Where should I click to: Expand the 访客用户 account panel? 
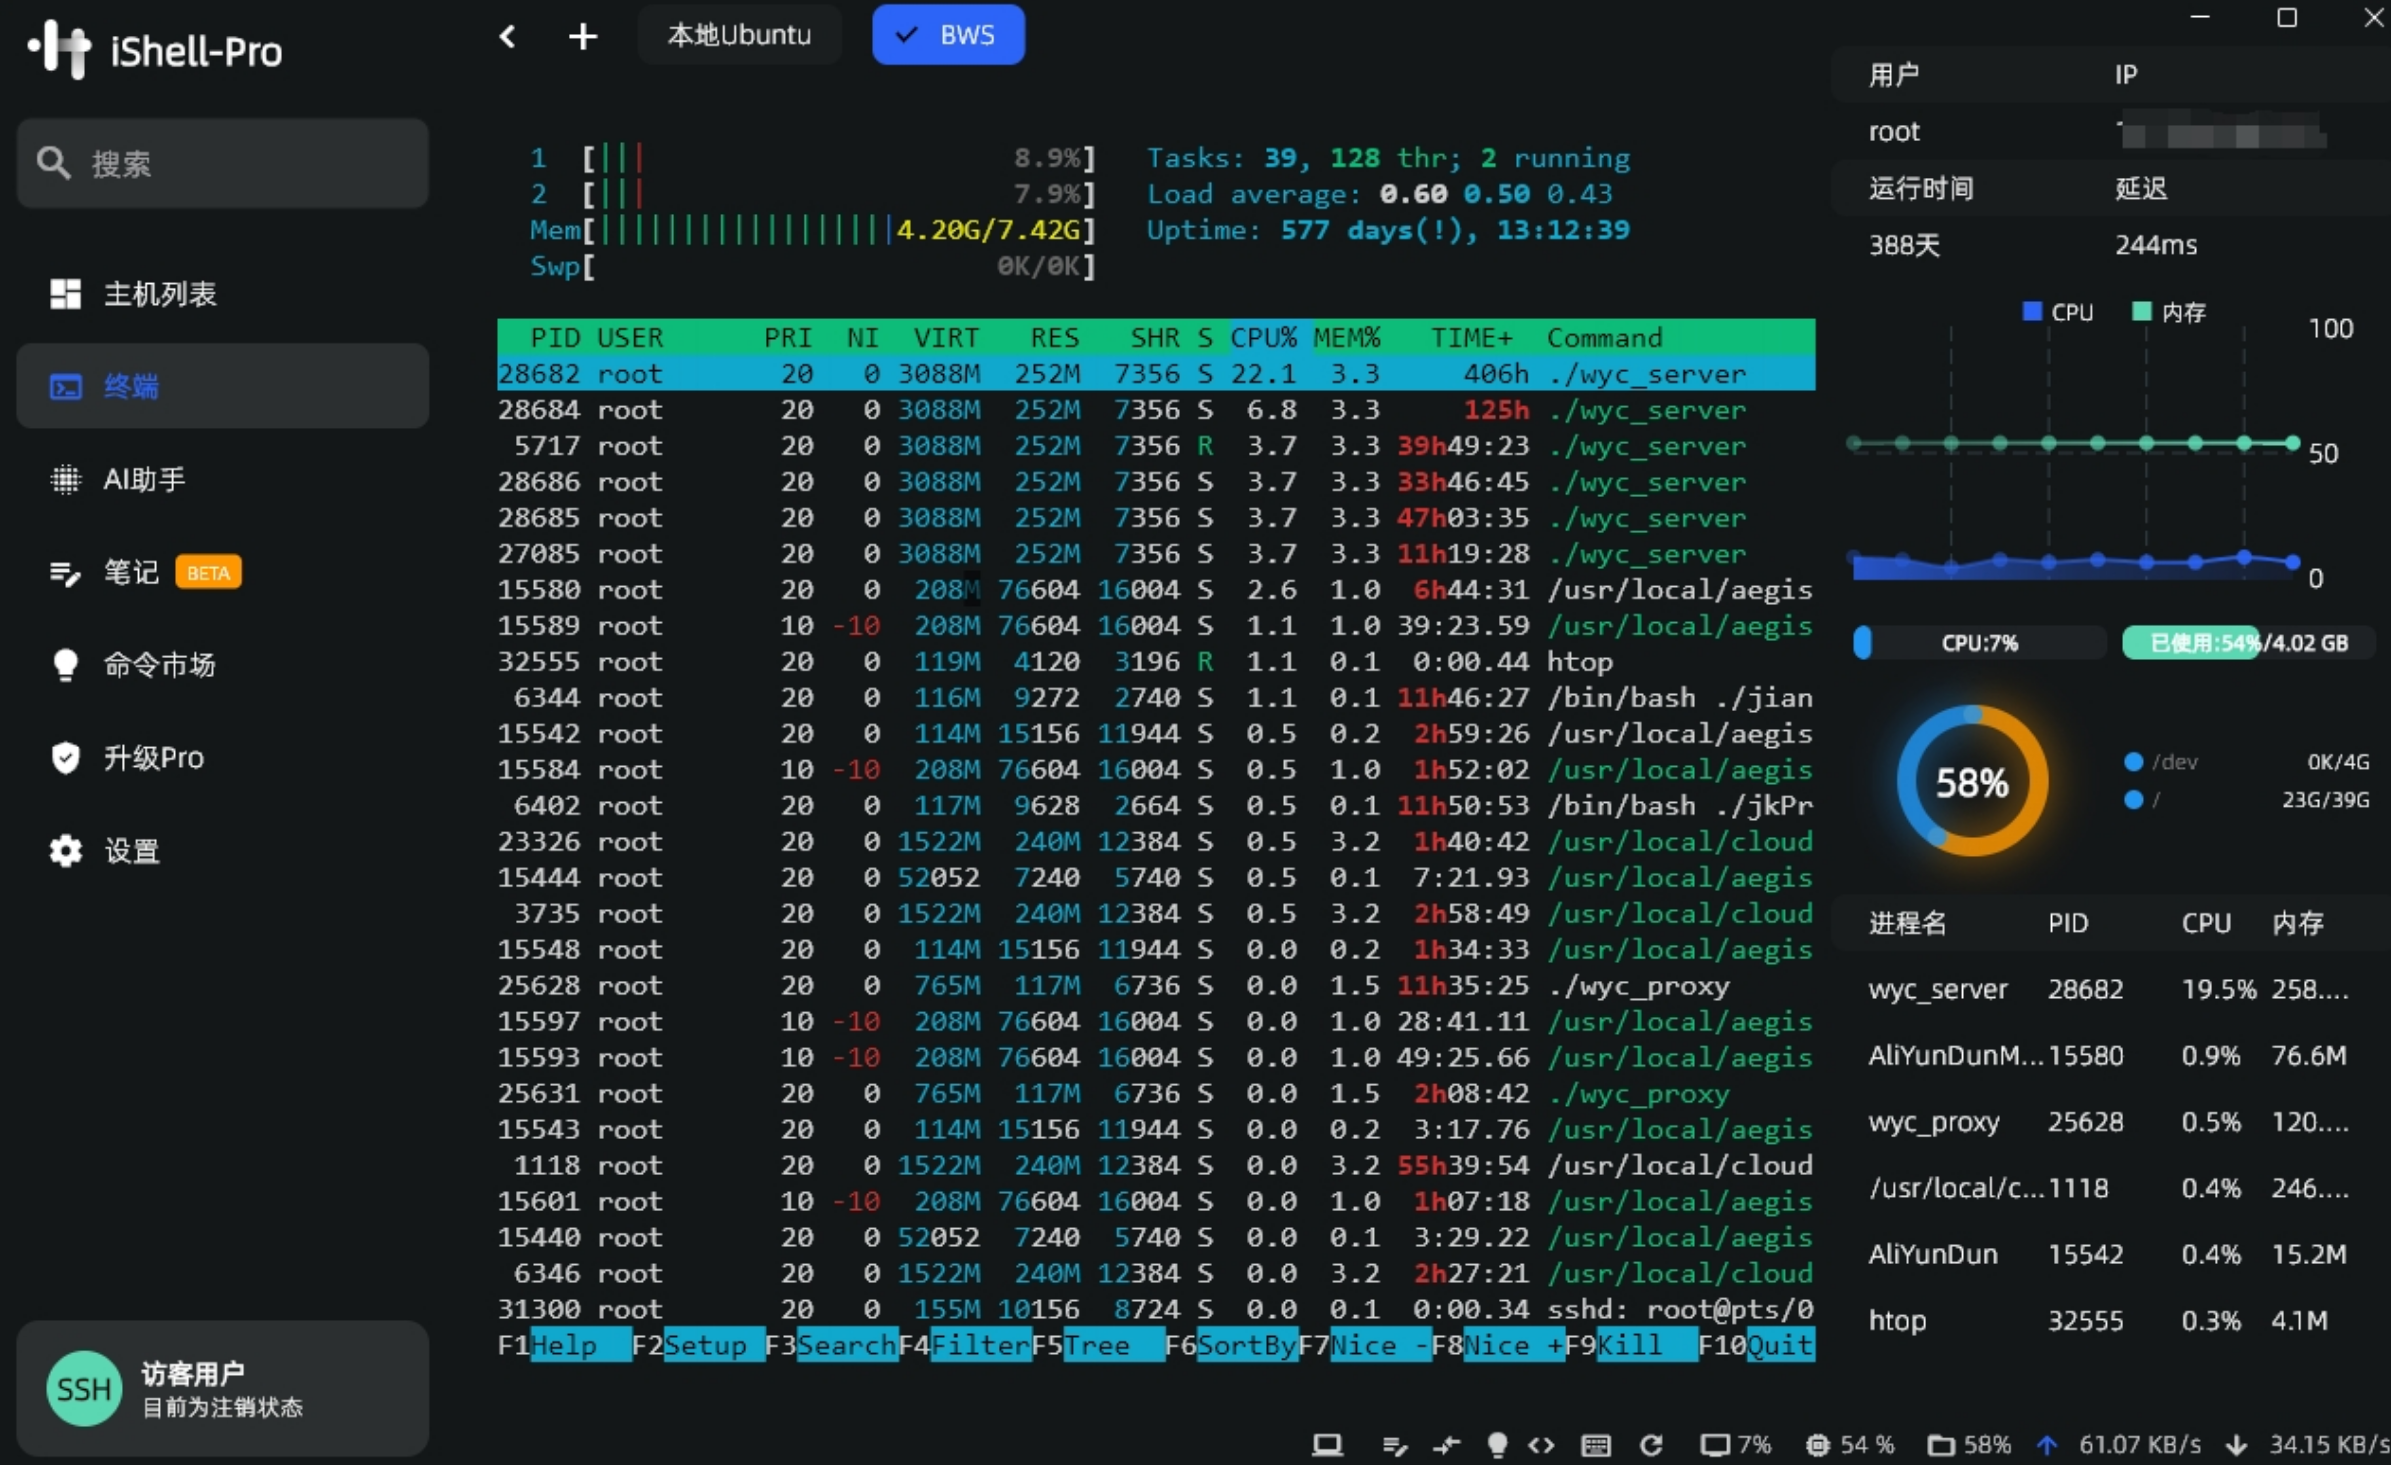[x=223, y=1388]
